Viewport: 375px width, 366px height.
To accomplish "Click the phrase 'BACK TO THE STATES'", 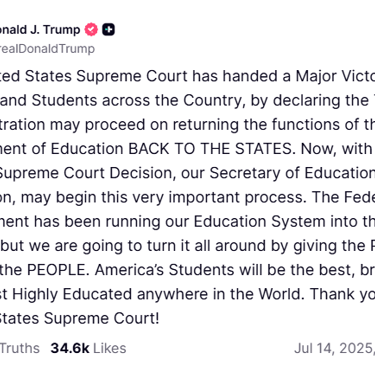I will 212,149.
